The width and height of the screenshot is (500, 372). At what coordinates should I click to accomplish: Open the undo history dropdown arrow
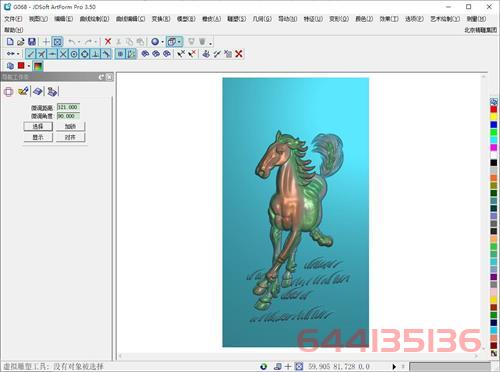pyautogui.click(x=79, y=42)
